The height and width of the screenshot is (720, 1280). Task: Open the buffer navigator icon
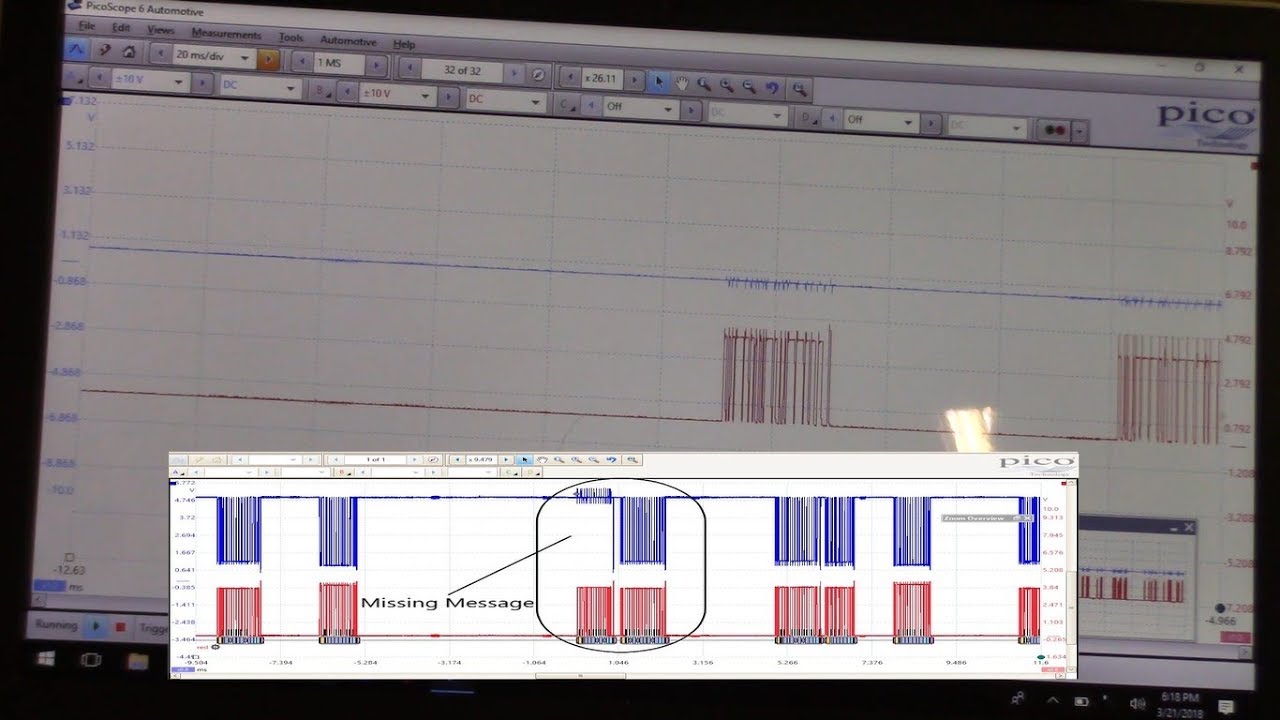[x=538, y=75]
